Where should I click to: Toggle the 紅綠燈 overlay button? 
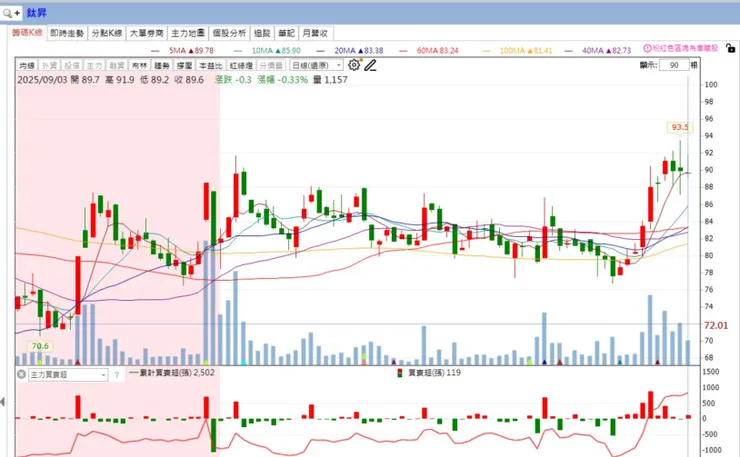click(241, 65)
